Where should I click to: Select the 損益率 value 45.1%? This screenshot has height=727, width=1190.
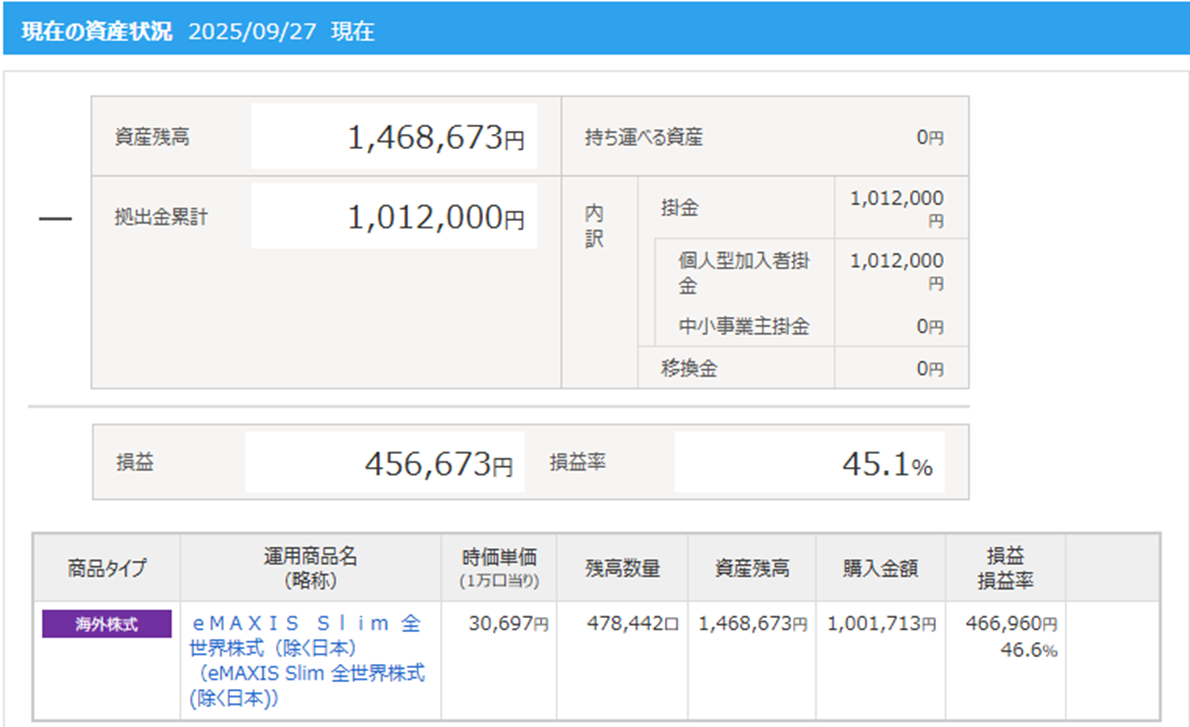click(888, 465)
